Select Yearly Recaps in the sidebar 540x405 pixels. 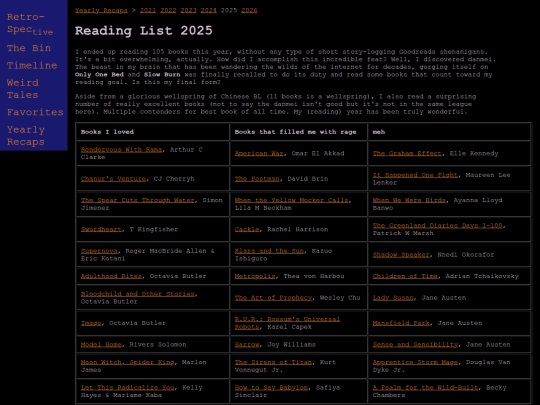26,136
